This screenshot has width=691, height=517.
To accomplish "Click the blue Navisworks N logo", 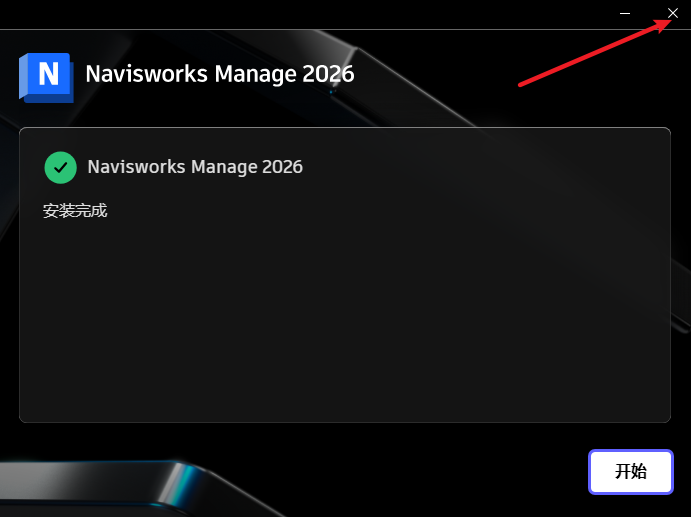I will (46, 78).
